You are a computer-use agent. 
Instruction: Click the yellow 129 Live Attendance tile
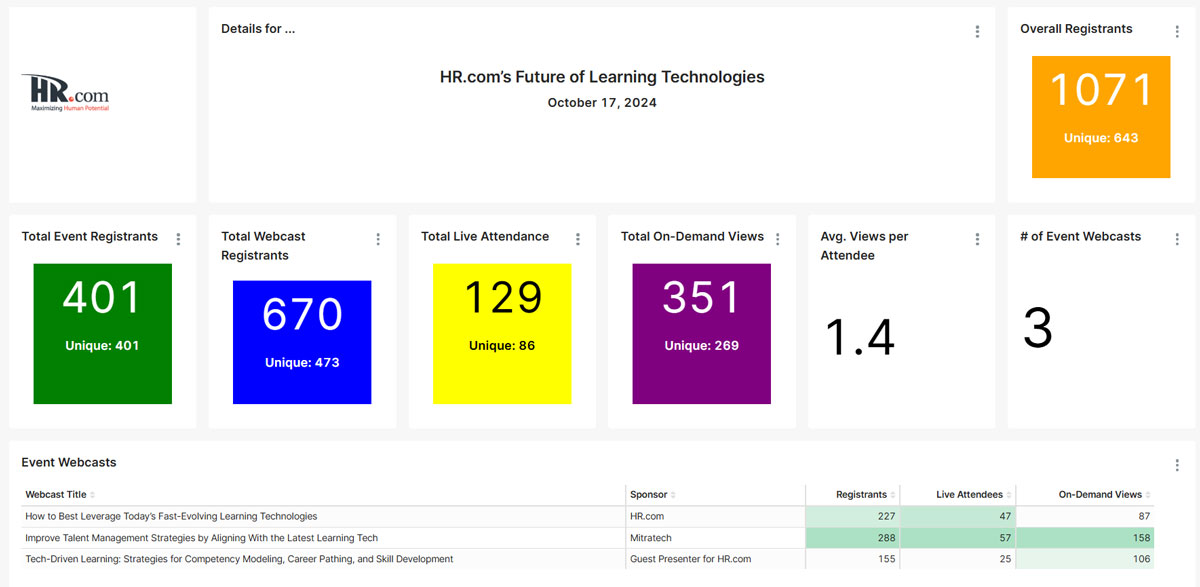coord(502,334)
